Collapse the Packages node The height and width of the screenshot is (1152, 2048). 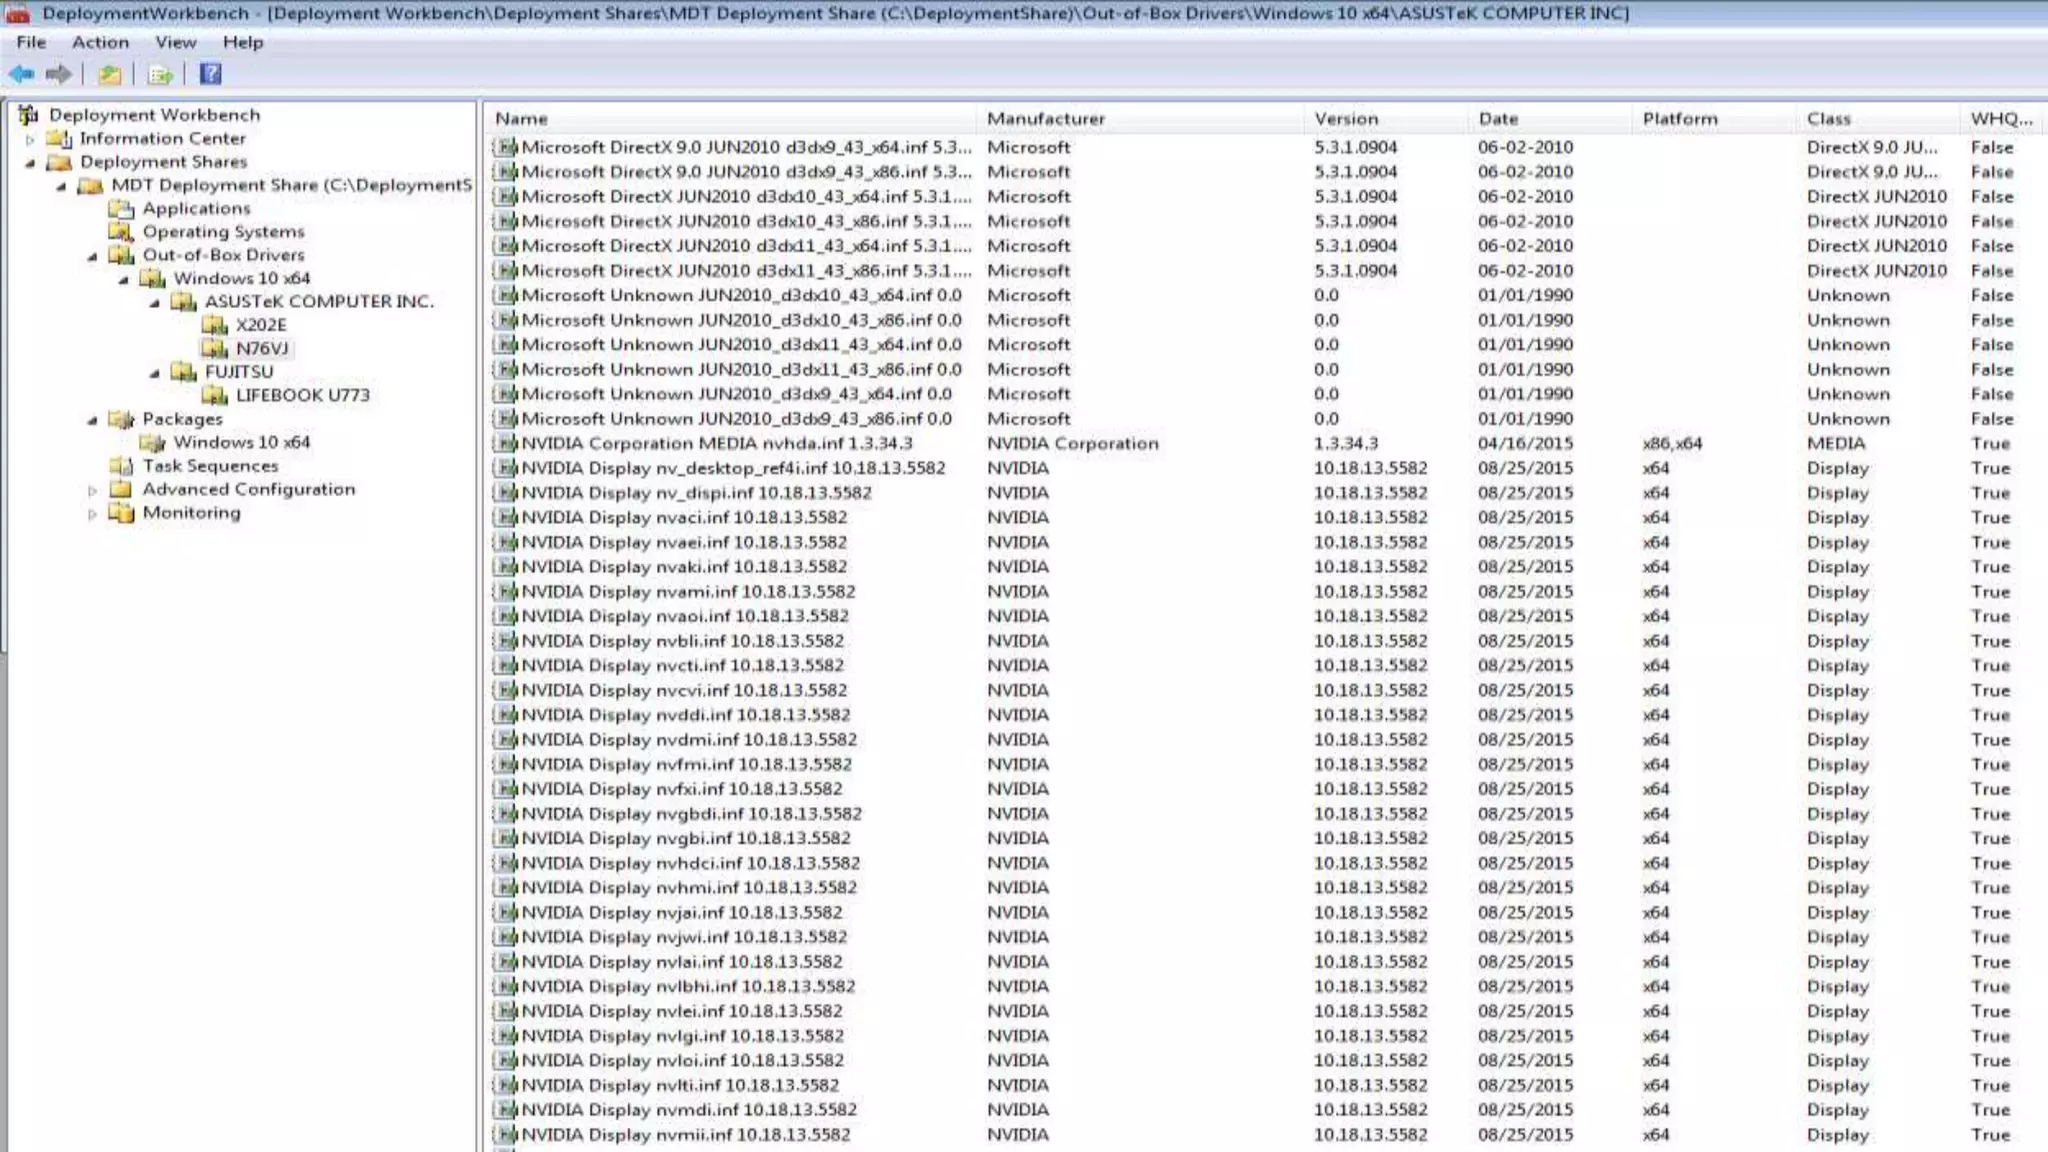pos(92,420)
